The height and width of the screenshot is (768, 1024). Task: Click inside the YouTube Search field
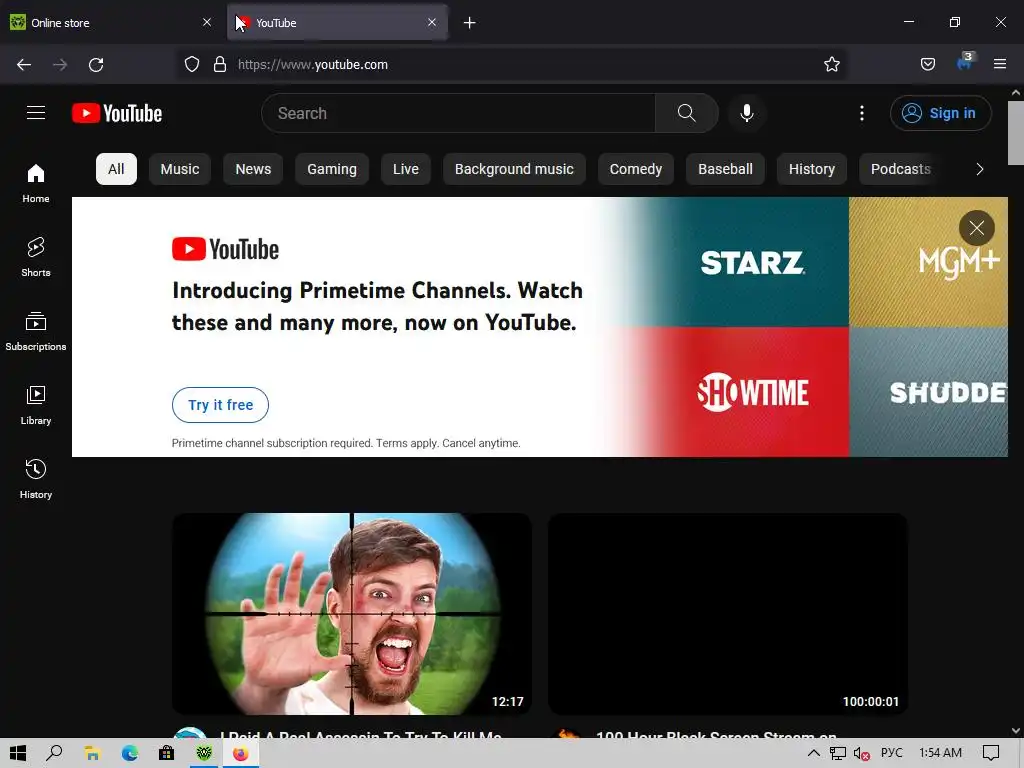(458, 113)
